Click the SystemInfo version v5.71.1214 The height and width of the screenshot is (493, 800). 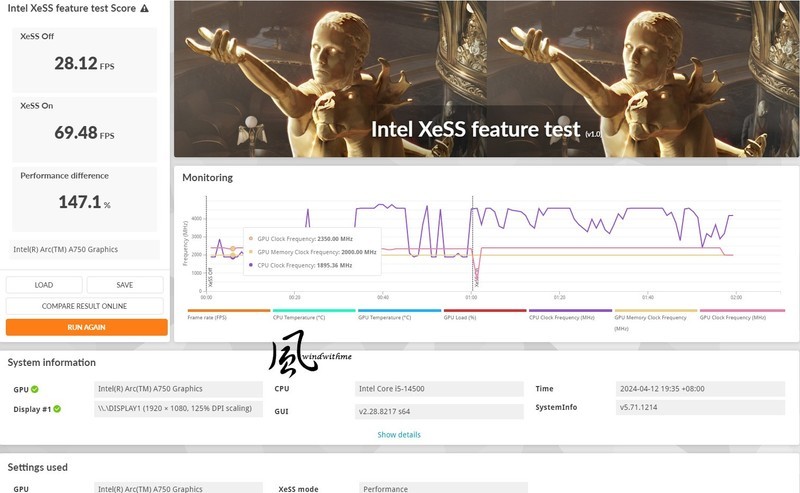pyautogui.click(x=700, y=407)
